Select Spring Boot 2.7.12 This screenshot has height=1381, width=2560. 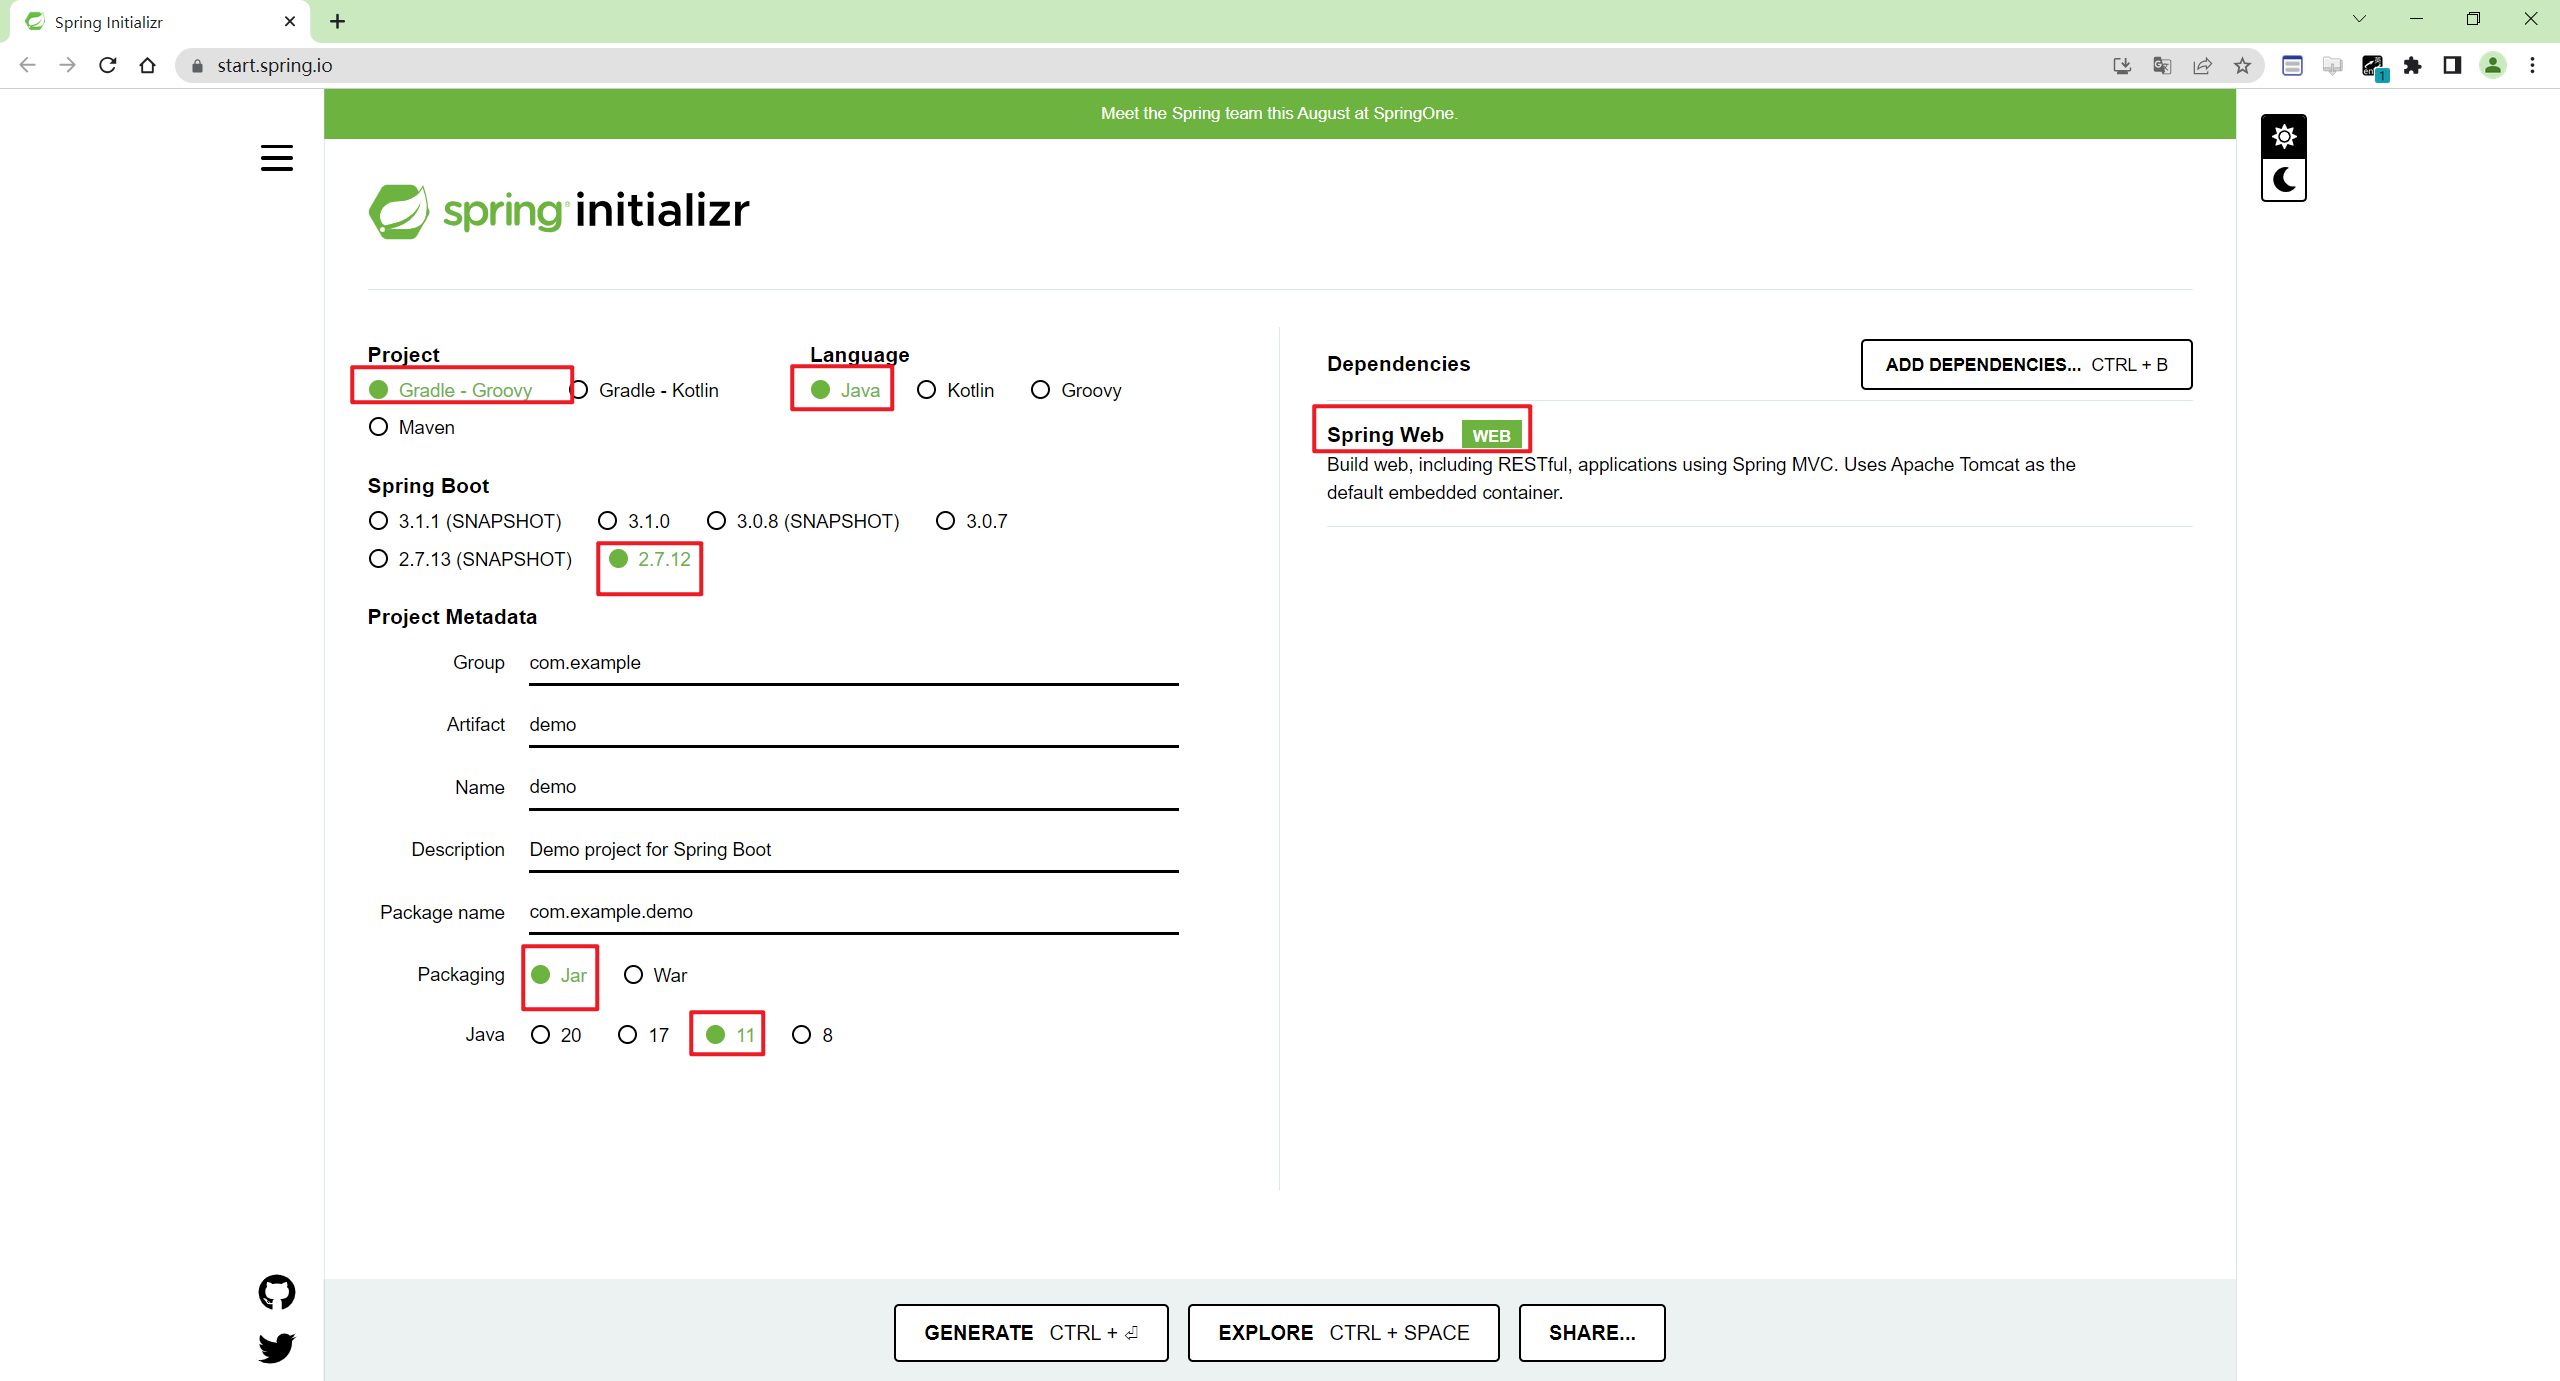[x=650, y=559]
